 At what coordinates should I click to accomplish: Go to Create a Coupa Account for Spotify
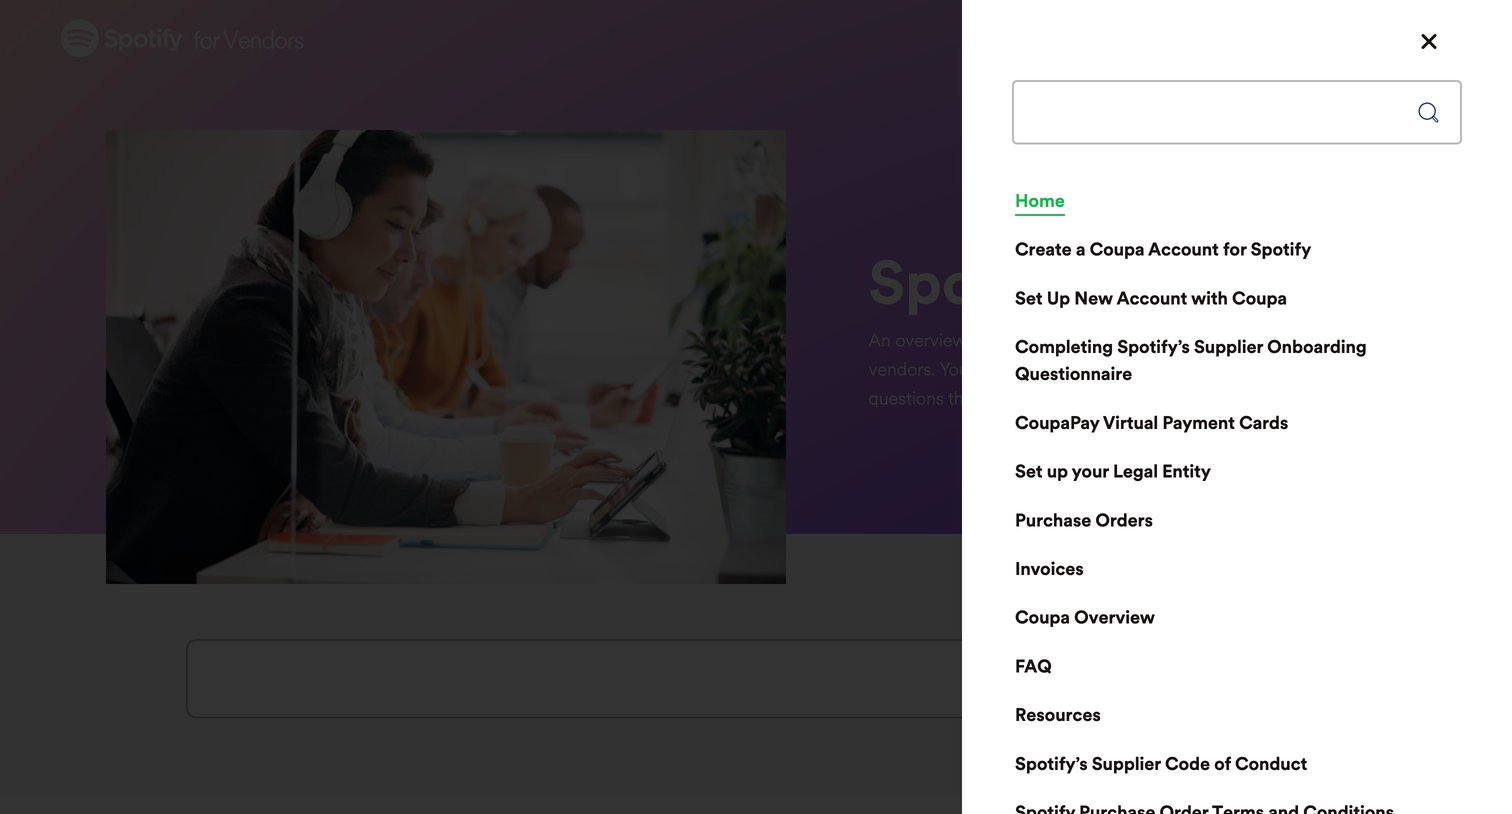1162,249
